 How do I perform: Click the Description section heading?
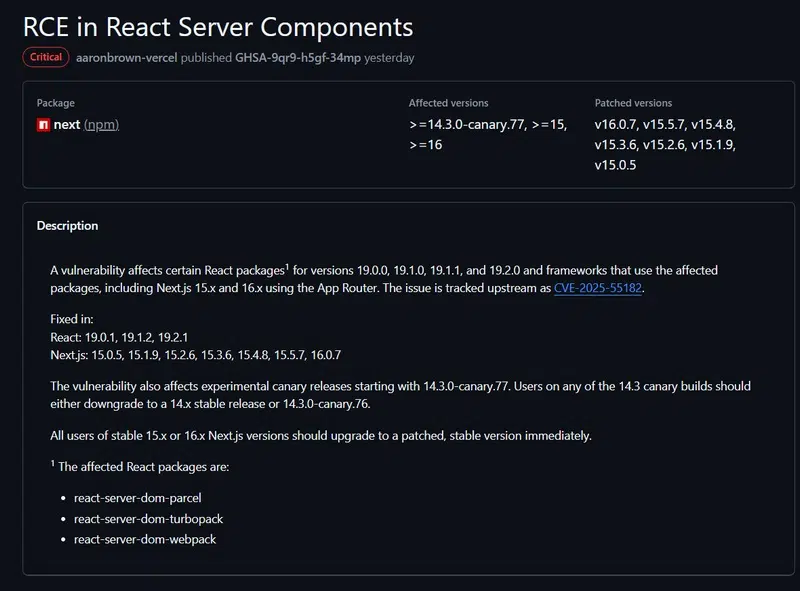[68, 225]
